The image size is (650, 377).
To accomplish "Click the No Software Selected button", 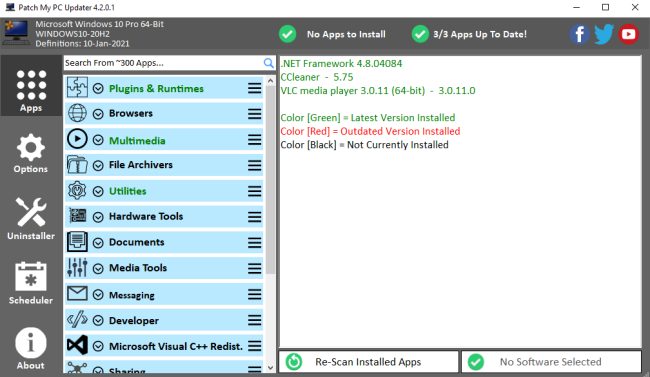I will [x=551, y=362].
